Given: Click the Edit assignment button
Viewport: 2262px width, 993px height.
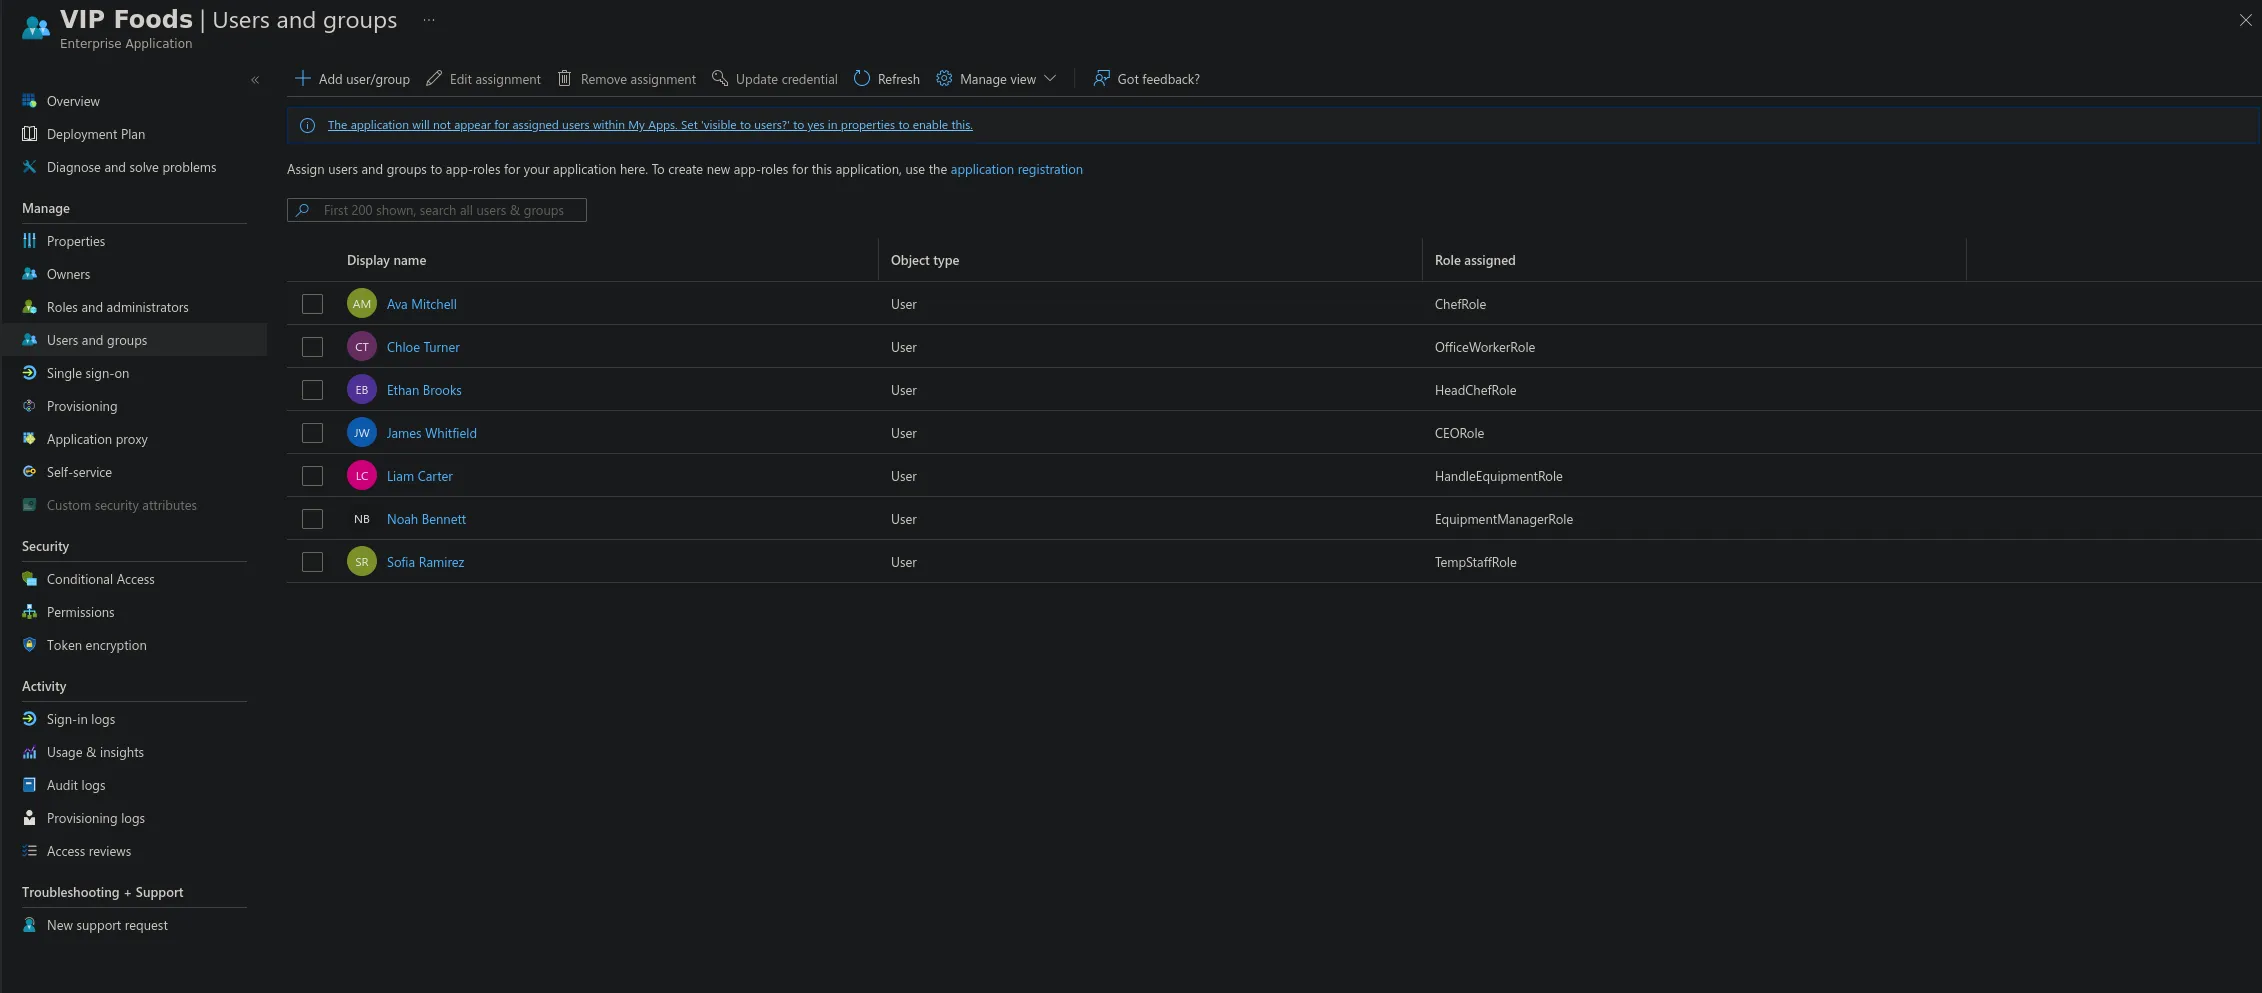Looking at the screenshot, I should coord(483,79).
